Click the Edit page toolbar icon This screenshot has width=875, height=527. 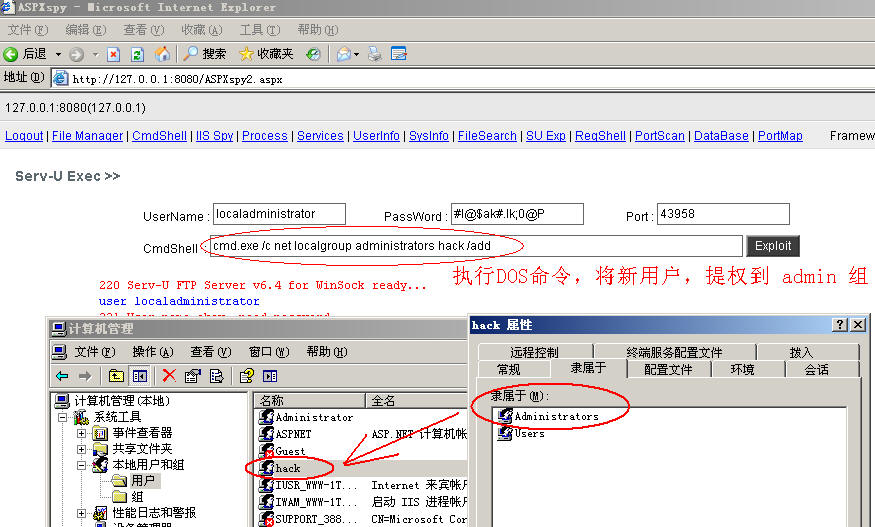coord(399,54)
